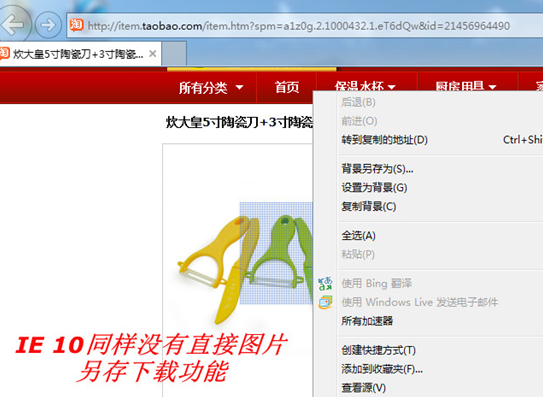543x397 pixels.
Task: Click 前进(O) in context menu
Action: [359, 121]
